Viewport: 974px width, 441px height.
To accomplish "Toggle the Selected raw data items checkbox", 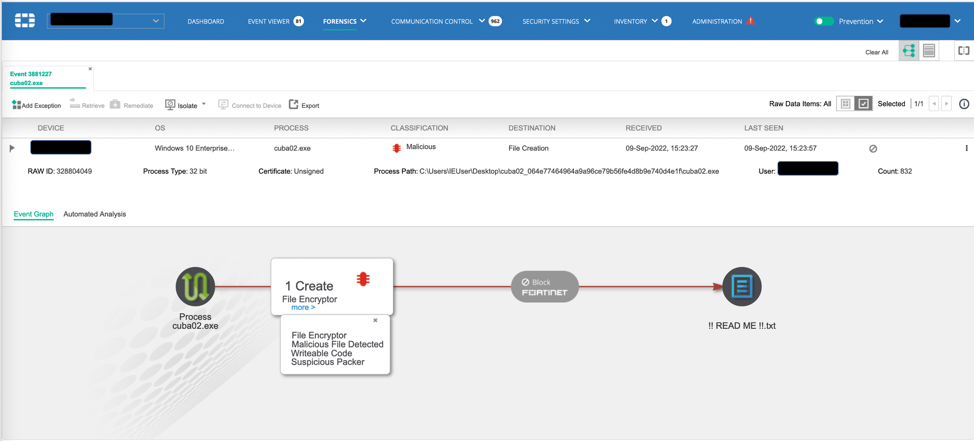I will coord(863,104).
